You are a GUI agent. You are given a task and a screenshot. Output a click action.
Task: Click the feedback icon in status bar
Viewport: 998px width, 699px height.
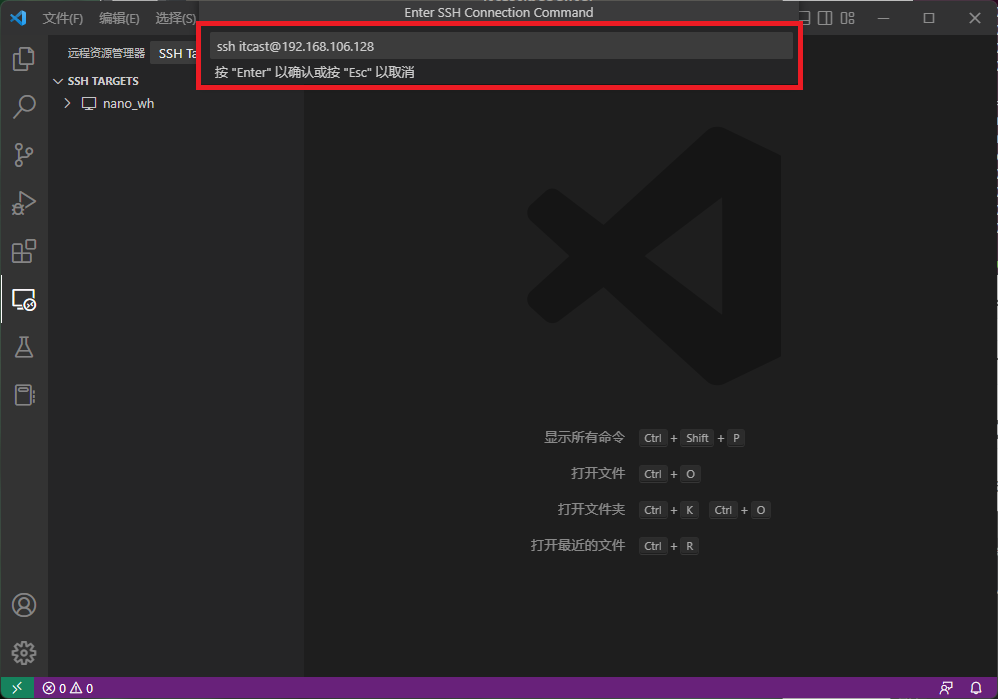(x=946, y=688)
